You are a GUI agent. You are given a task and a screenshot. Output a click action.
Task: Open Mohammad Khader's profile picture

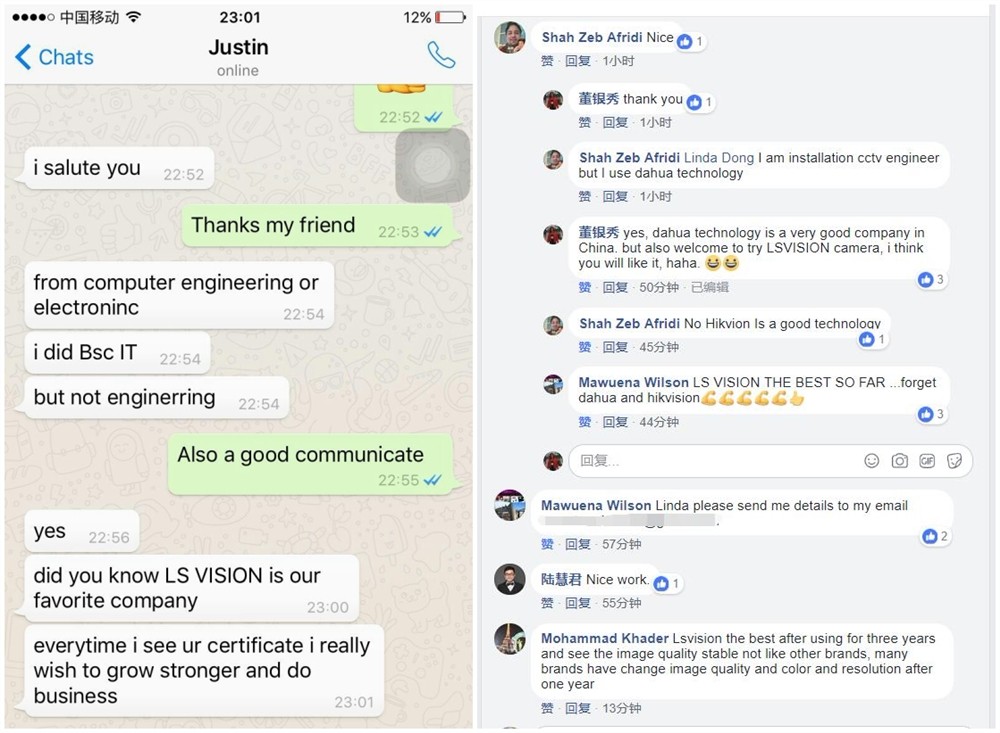click(x=510, y=639)
